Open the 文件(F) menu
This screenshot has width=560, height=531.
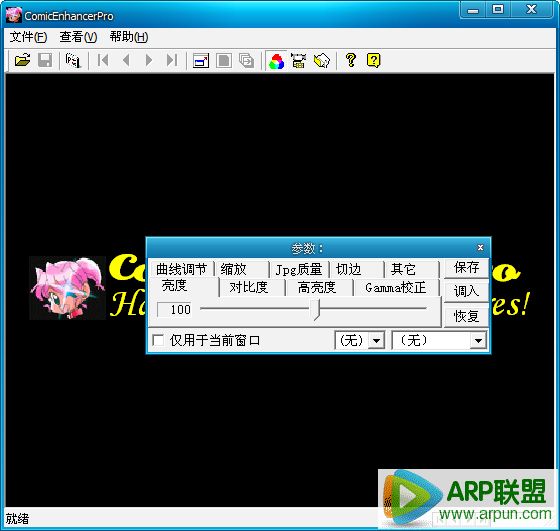tap(28, 37)
